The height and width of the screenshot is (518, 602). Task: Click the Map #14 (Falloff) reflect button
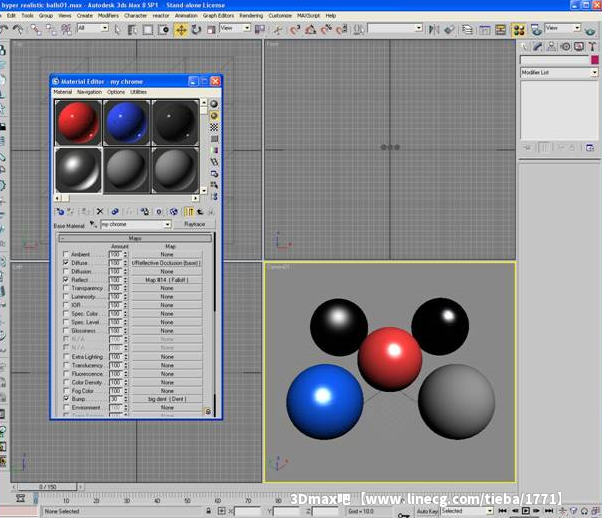click(x=167, y=280)
